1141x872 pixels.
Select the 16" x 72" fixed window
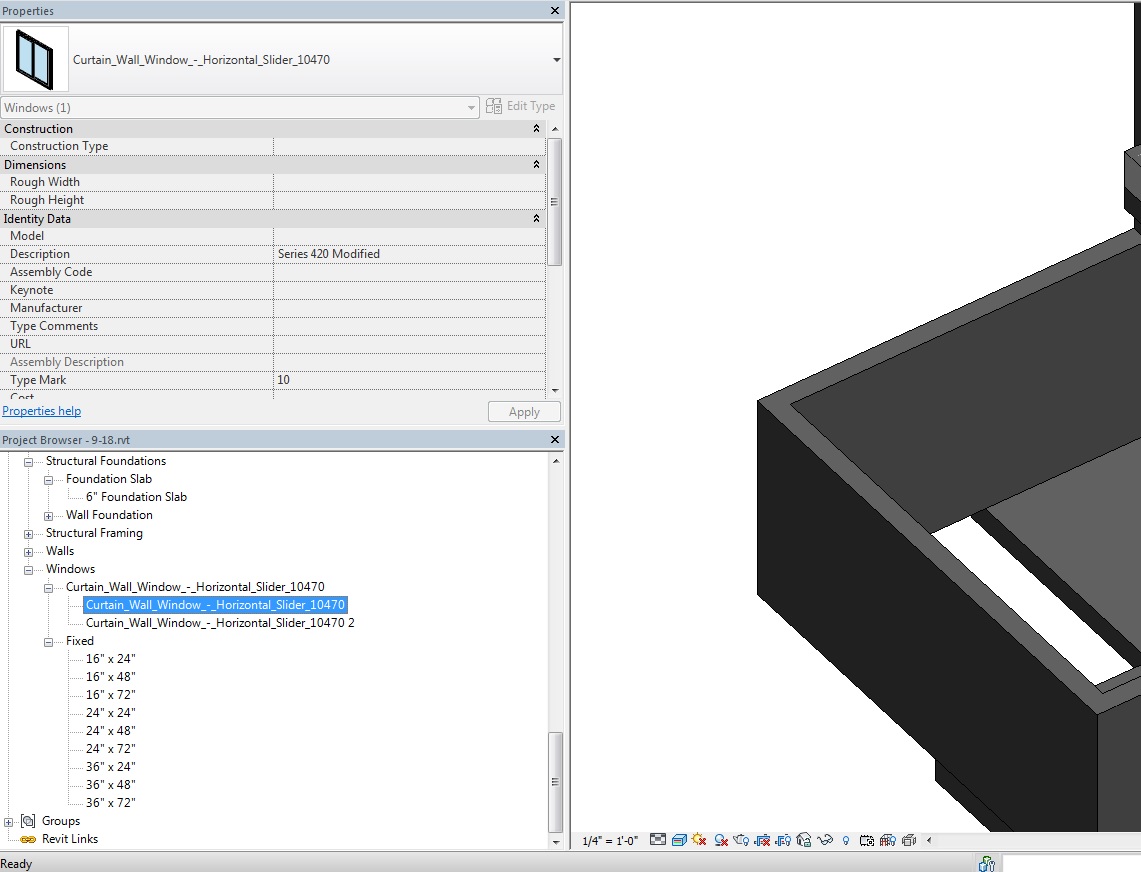click(x=111, y=695)
